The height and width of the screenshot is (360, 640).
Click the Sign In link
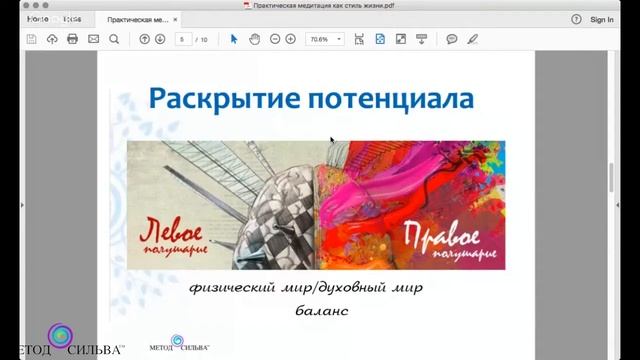[602, 20]
